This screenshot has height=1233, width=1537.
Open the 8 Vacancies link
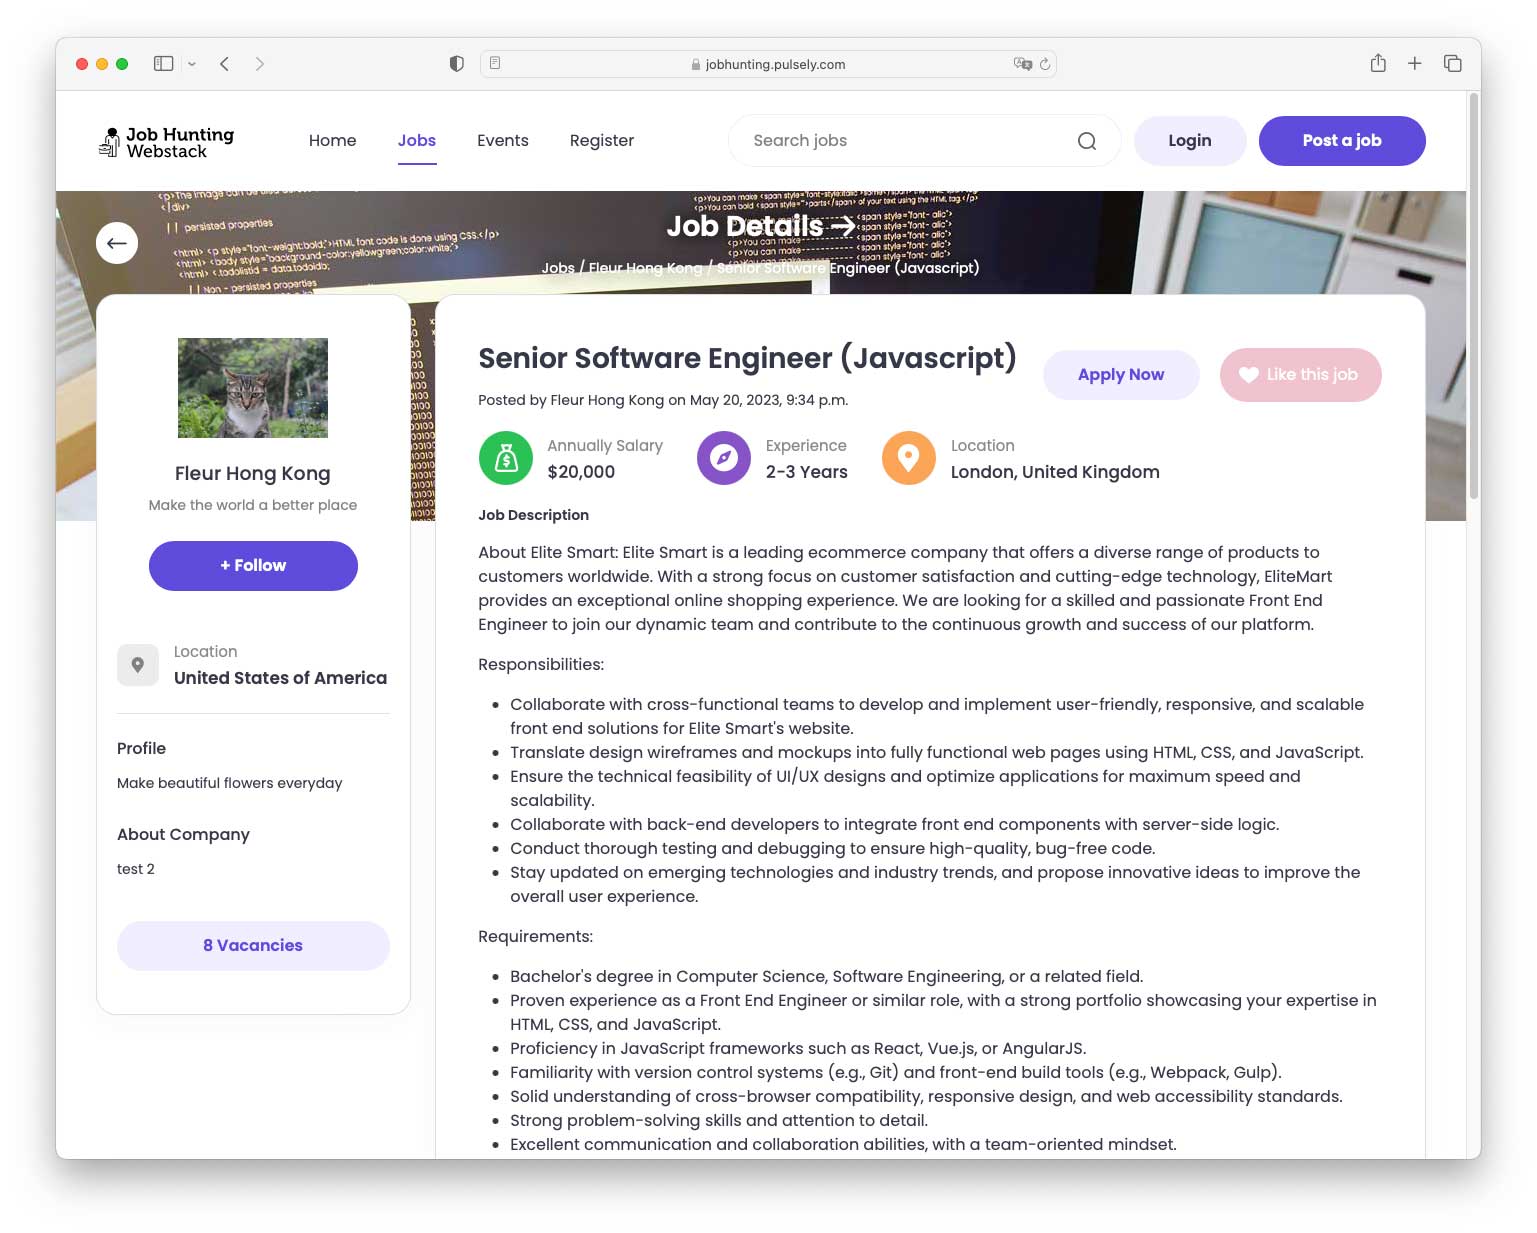pyautogui.click(x=253, y=946)
